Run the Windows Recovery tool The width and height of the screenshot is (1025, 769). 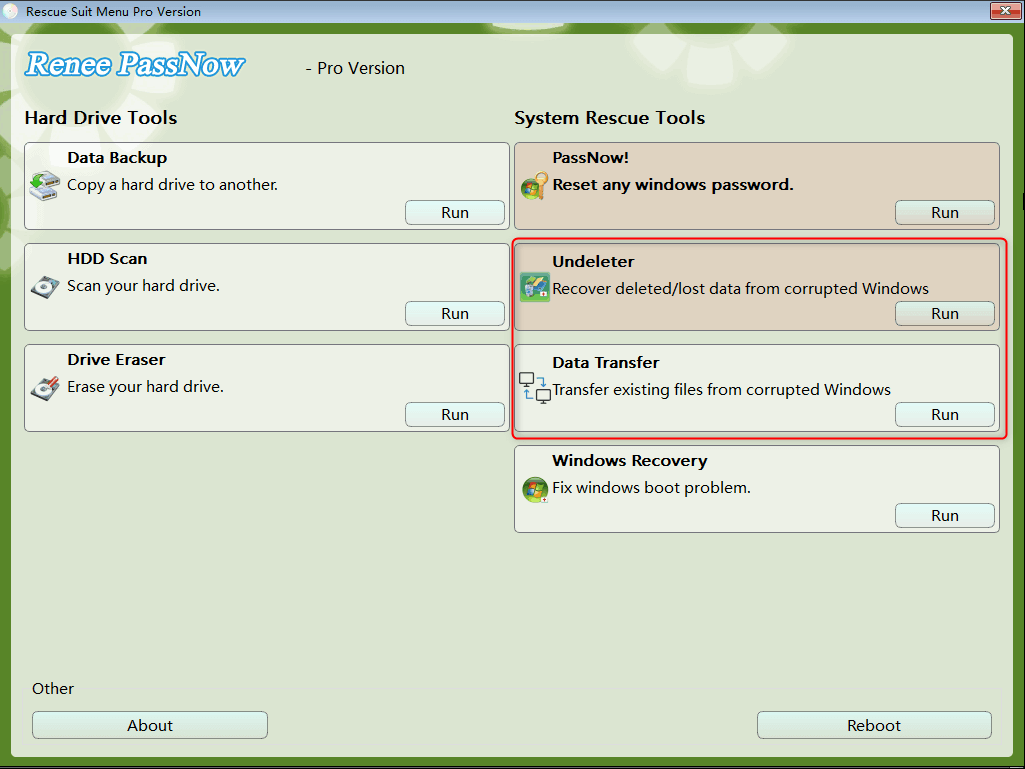pyautogui.click(x=945, y=515)
